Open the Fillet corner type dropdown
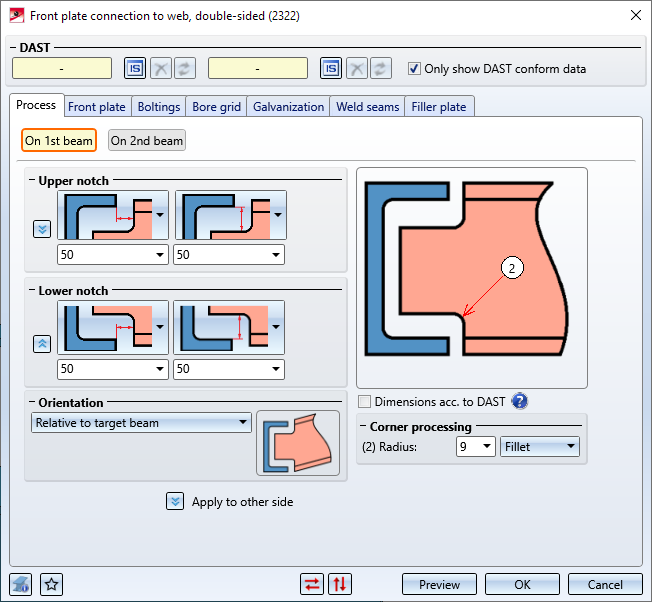Image resolution: width=652 pixels, height=602 pixels. click(540, 447)
